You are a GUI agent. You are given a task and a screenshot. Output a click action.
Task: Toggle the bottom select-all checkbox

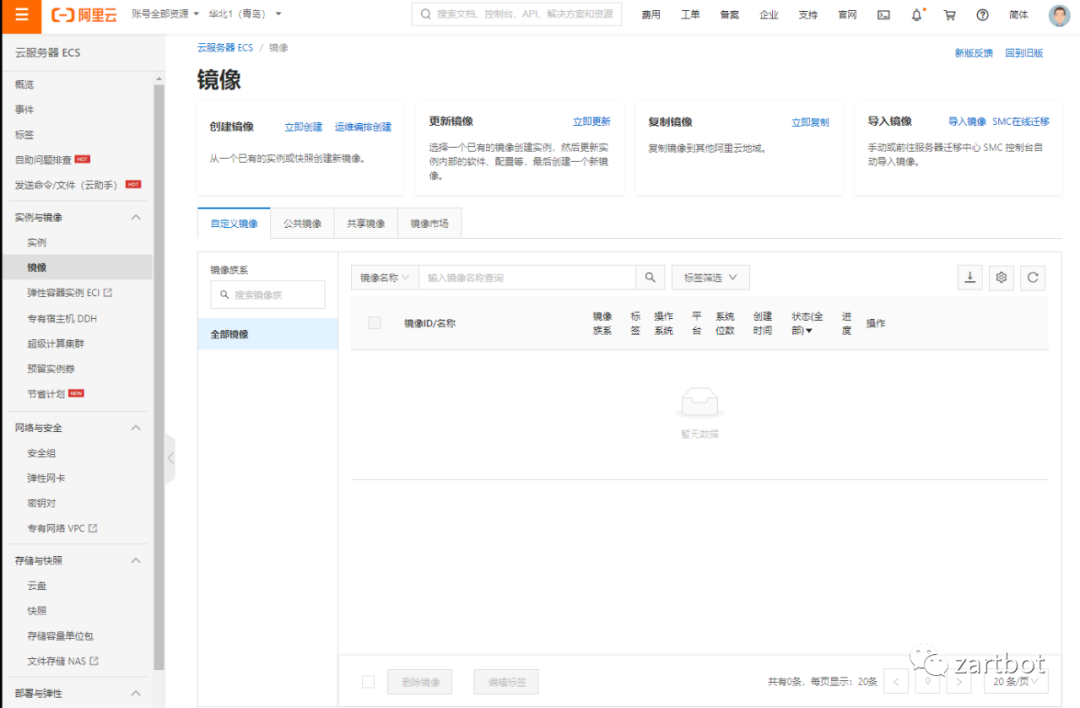point(368,681)
